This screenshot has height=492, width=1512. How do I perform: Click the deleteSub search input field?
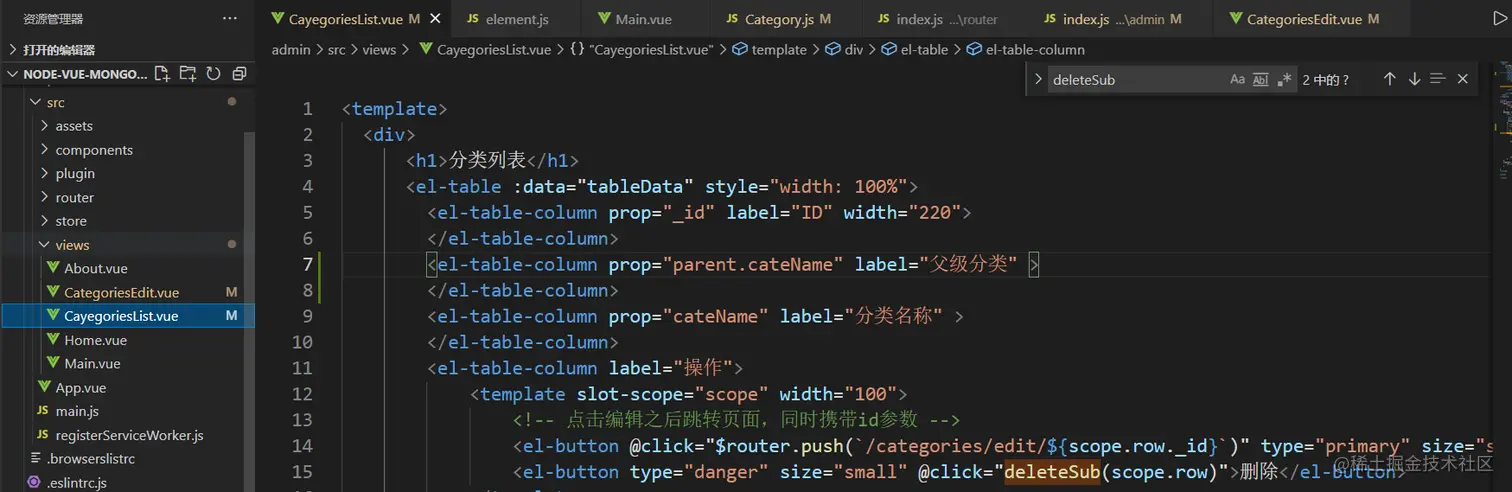pos(1135,79)
